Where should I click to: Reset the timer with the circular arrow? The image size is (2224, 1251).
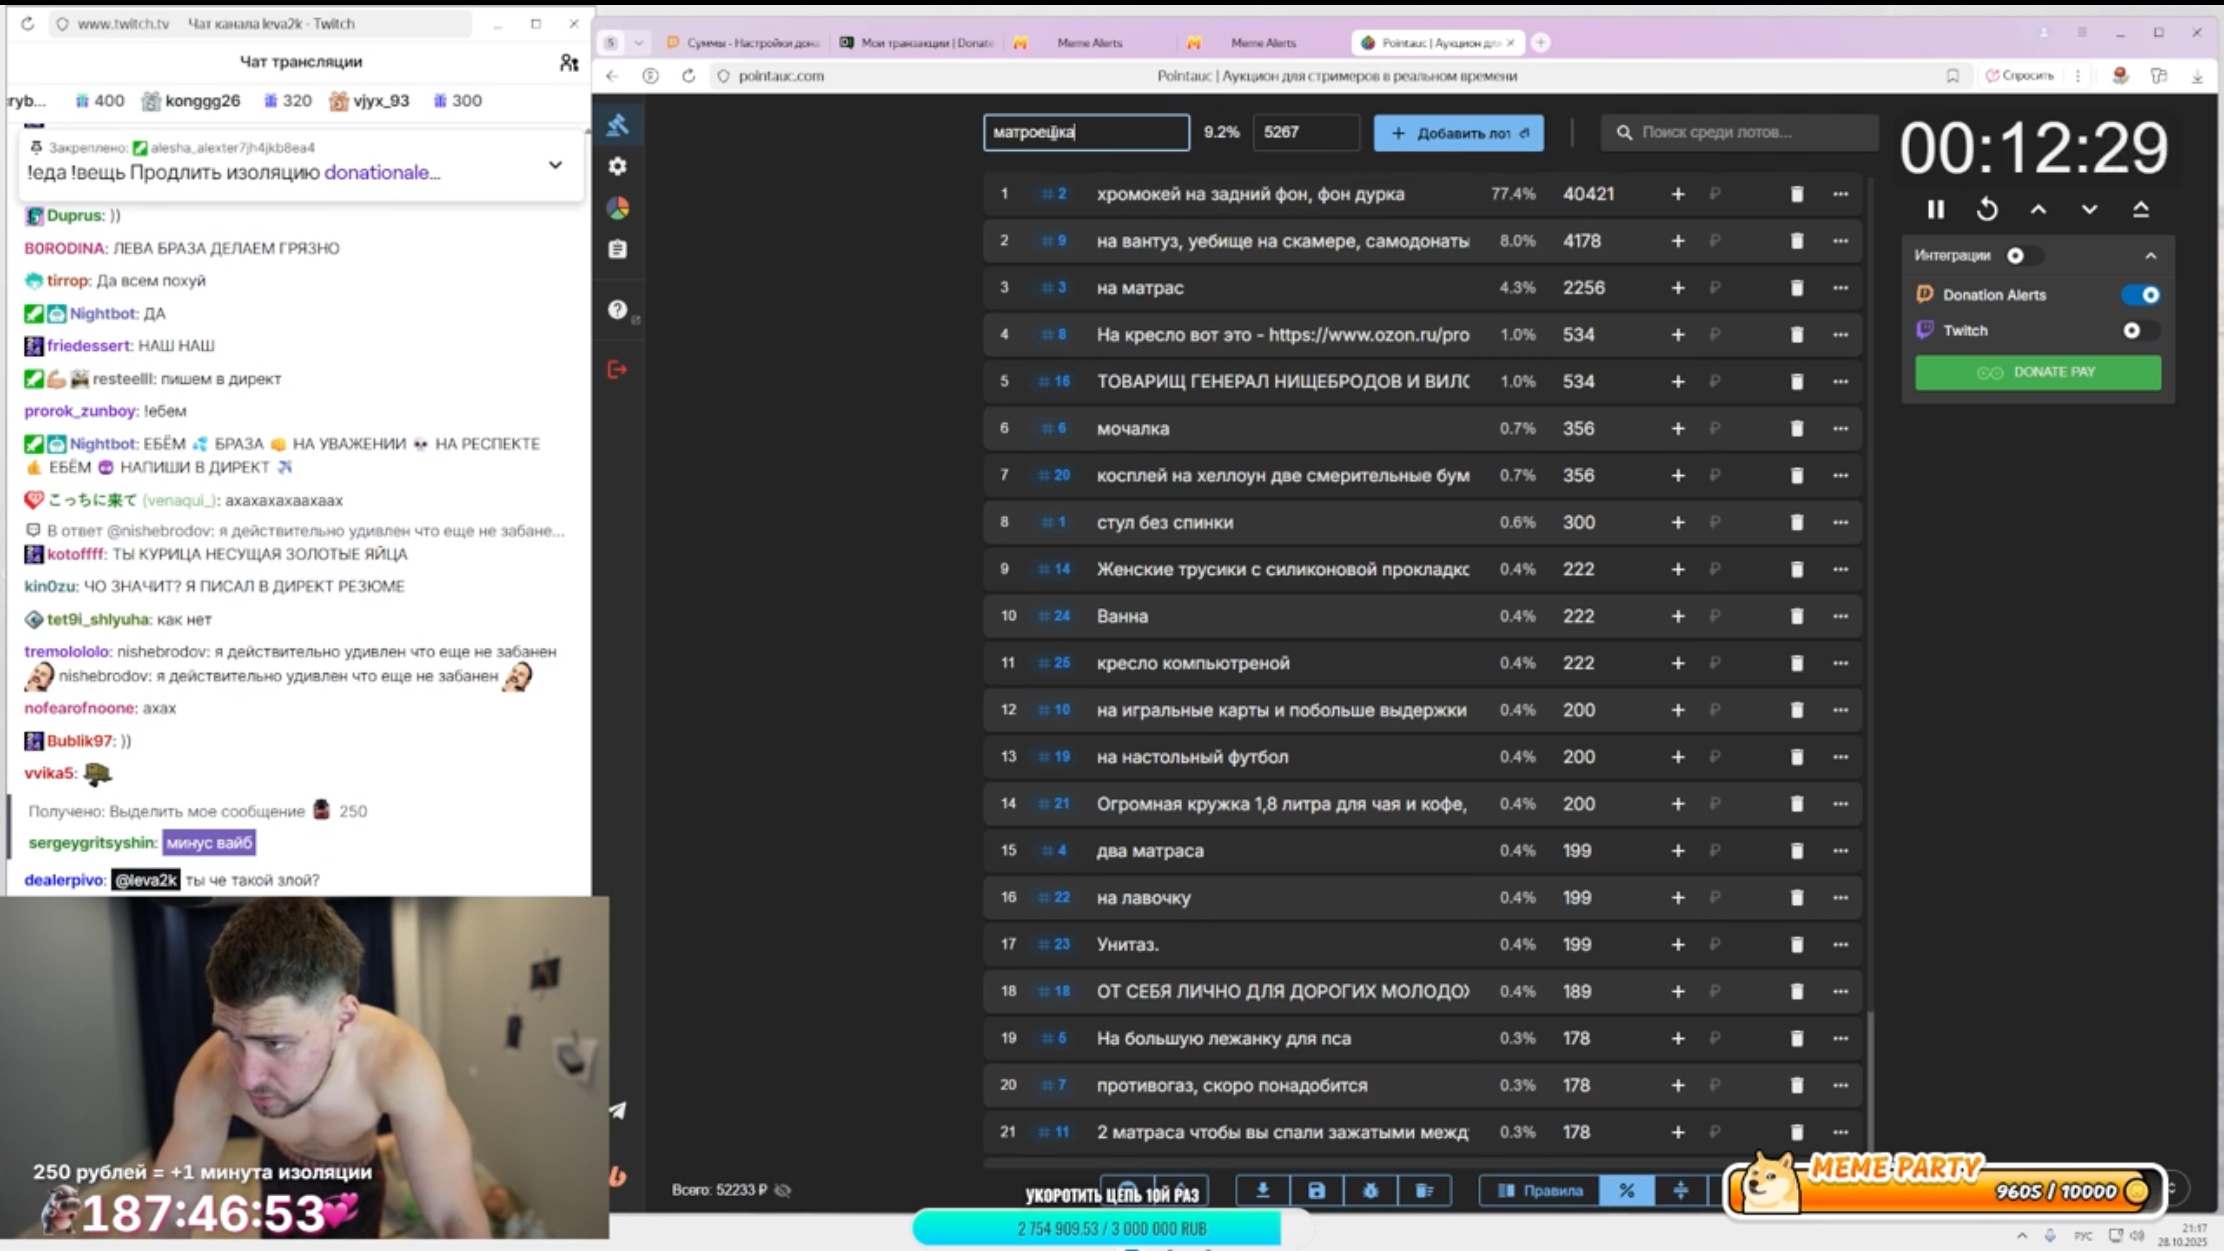pos(1987,209)
